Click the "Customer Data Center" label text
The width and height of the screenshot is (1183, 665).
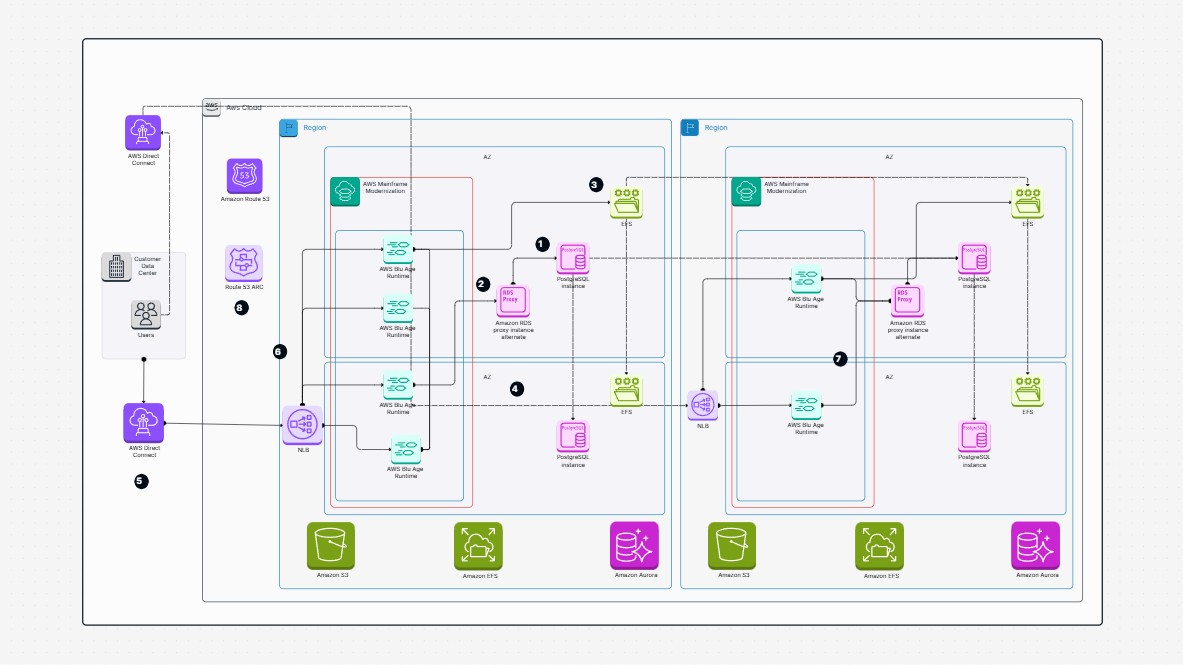point(147,266)
